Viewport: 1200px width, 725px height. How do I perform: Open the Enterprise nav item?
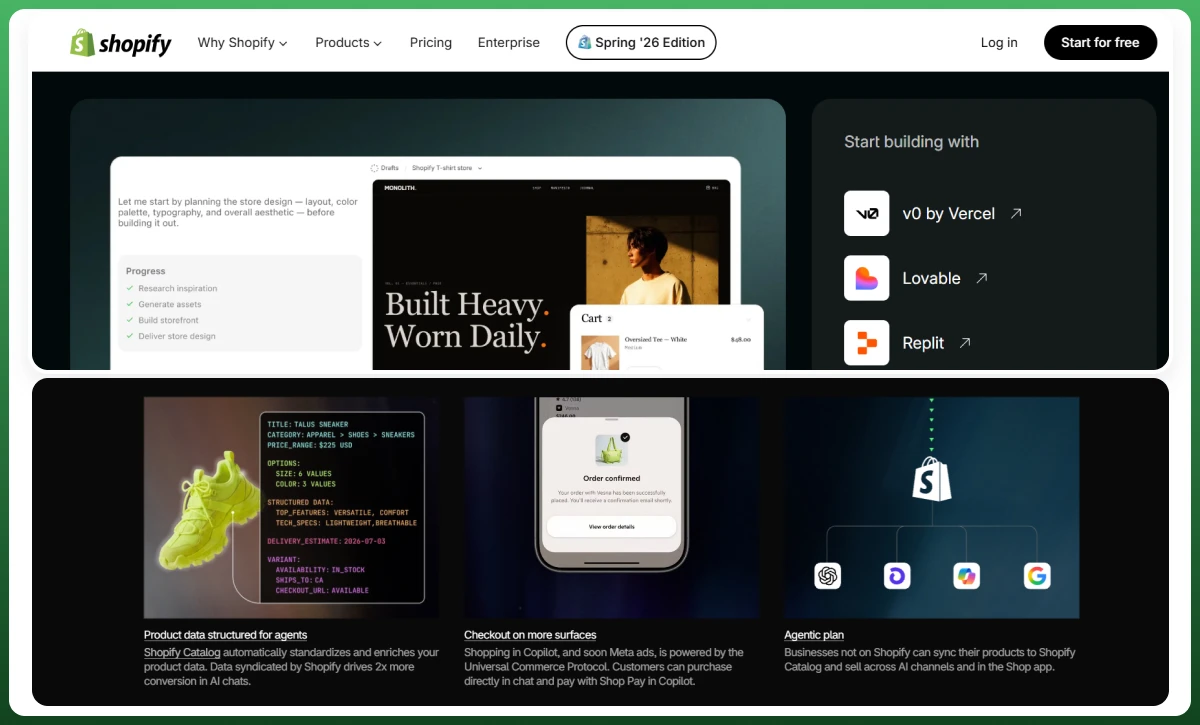[509, 43]
